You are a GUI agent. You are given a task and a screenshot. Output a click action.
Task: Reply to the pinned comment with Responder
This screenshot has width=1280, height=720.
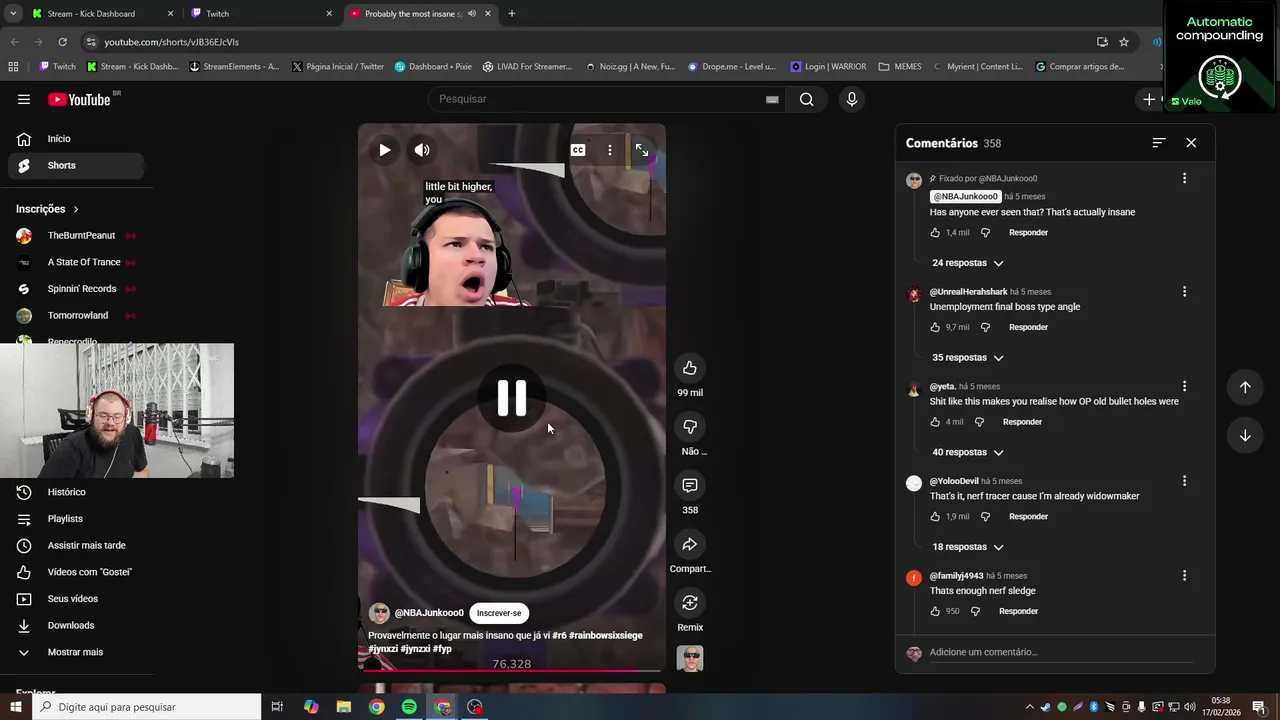(x=1028, y=233)
